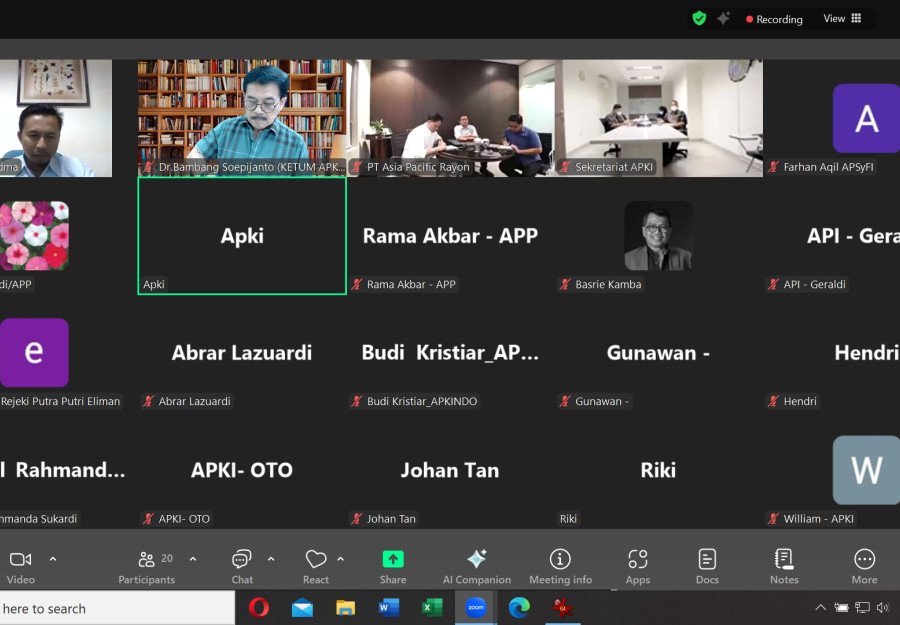This screenshot has width=900, height=625.
Task: Click the red Recording indicator
Action: pos(774,19)
